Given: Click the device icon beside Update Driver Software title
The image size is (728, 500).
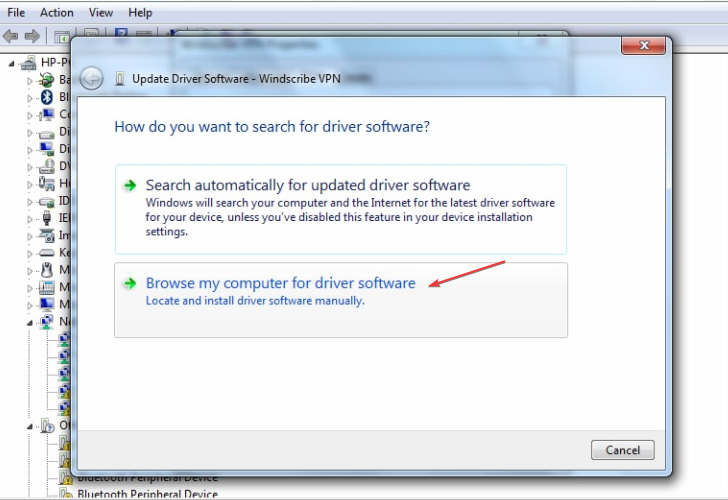Looking at the screenshot, I should [120, 79].
